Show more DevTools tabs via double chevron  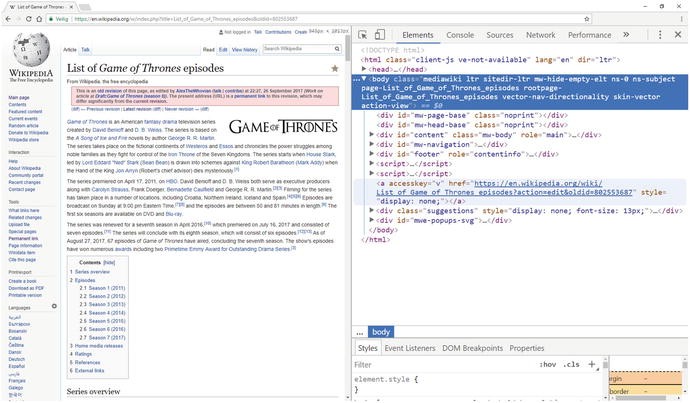pos(626,35)
